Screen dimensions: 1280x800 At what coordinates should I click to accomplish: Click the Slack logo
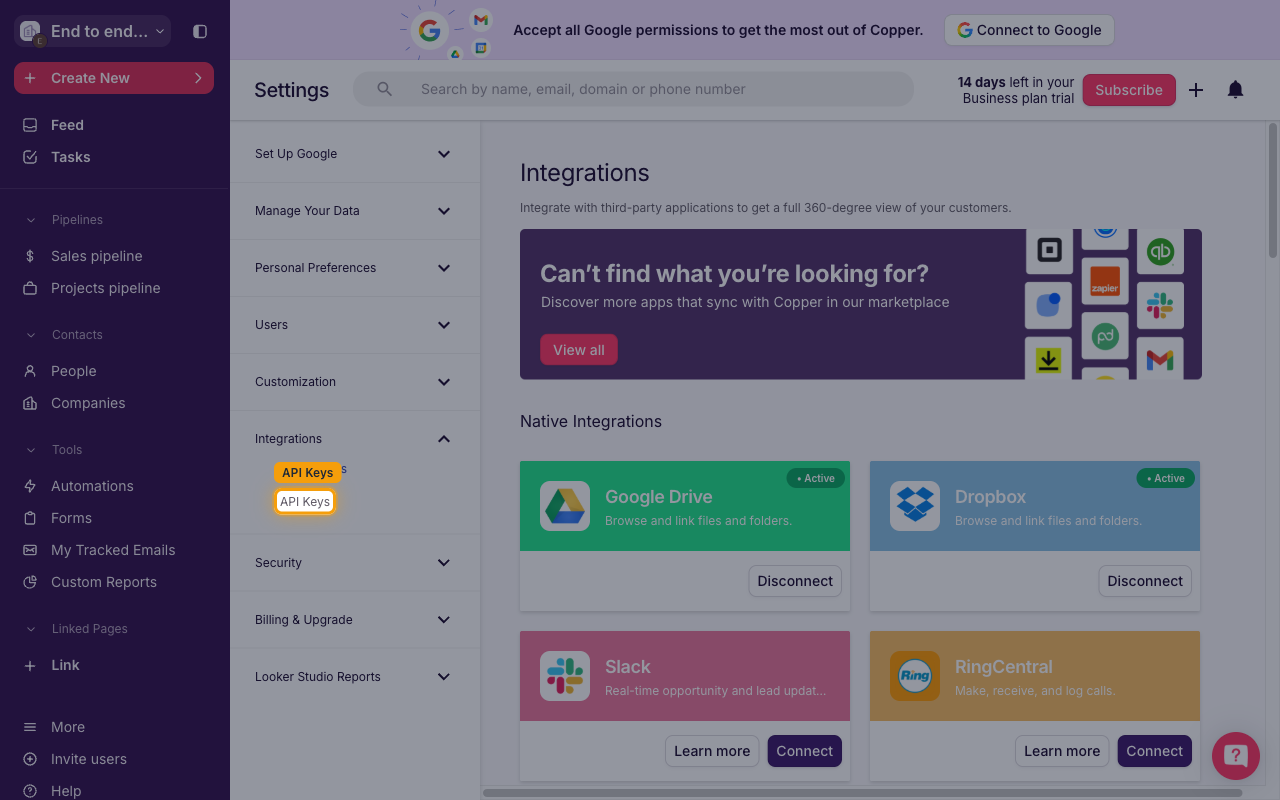[565, 676]
